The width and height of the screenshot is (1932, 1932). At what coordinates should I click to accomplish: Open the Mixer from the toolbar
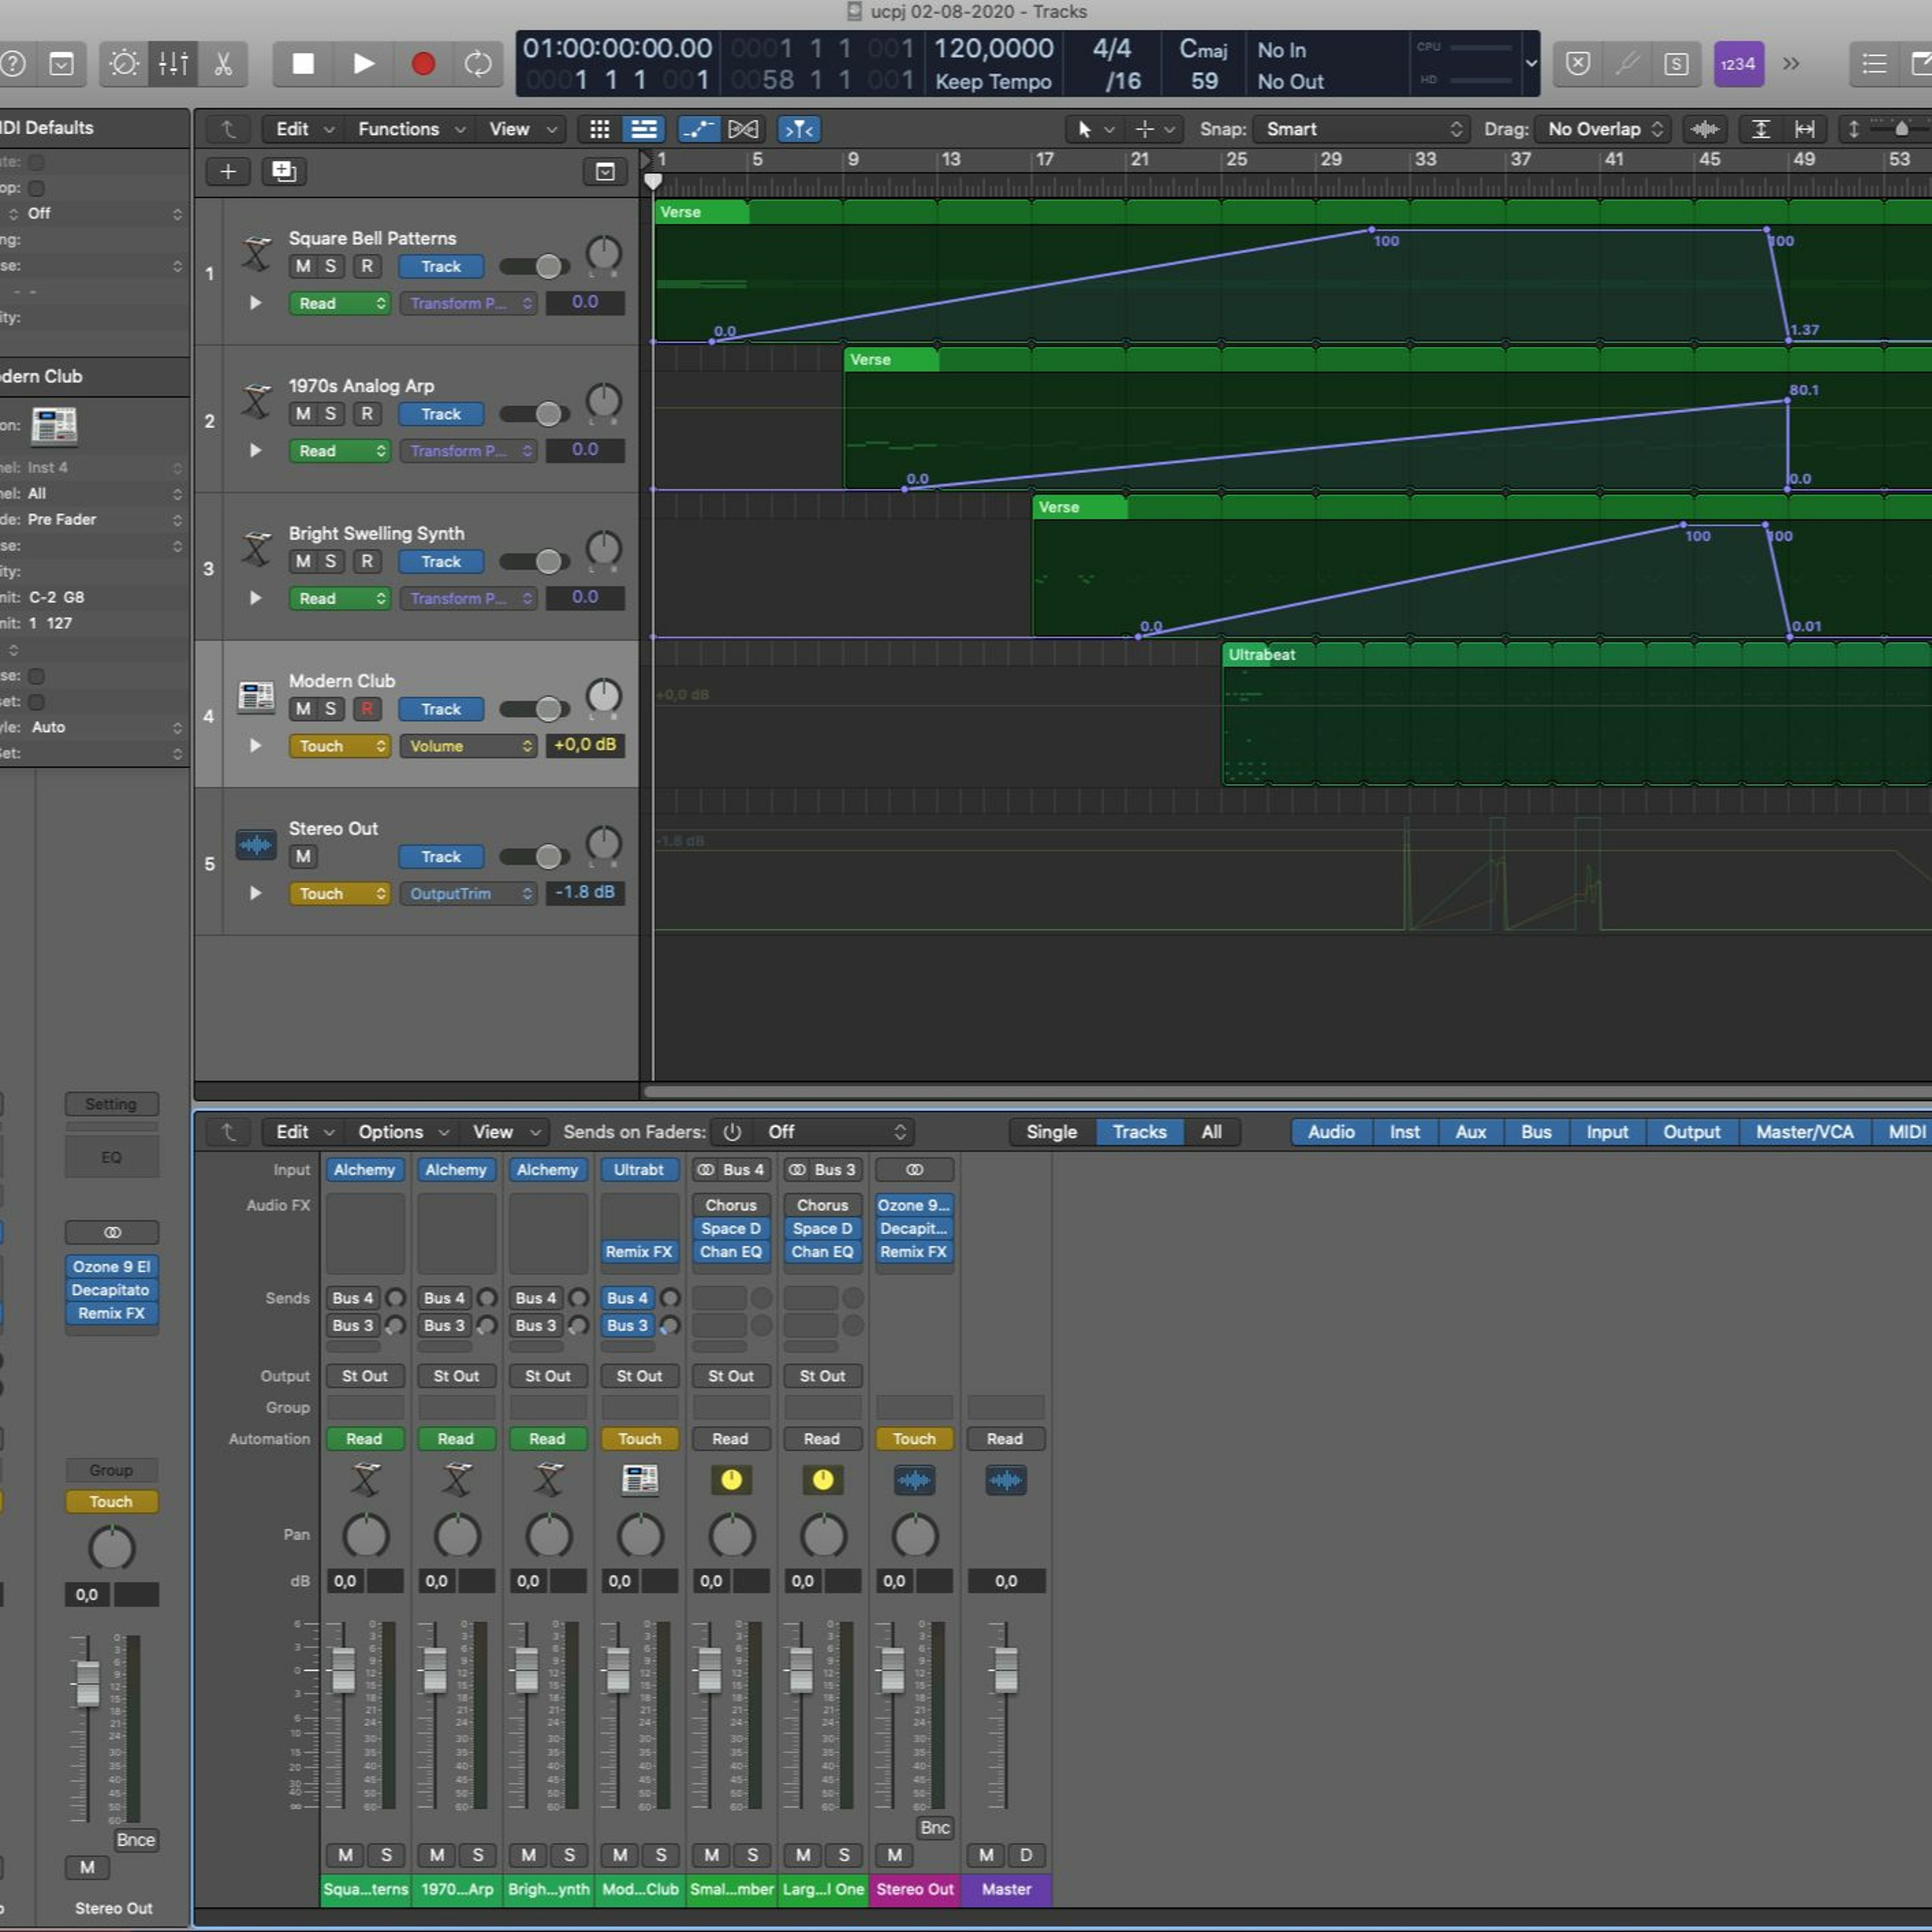pos(173,64)
